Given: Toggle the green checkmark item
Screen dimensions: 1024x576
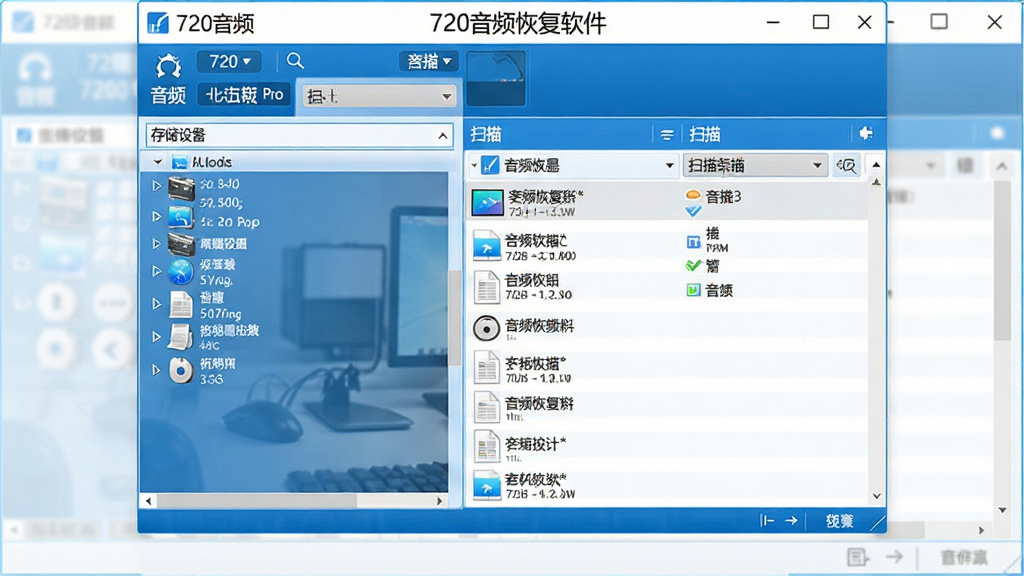Looking at the screenshot, I should click(693, 265).
